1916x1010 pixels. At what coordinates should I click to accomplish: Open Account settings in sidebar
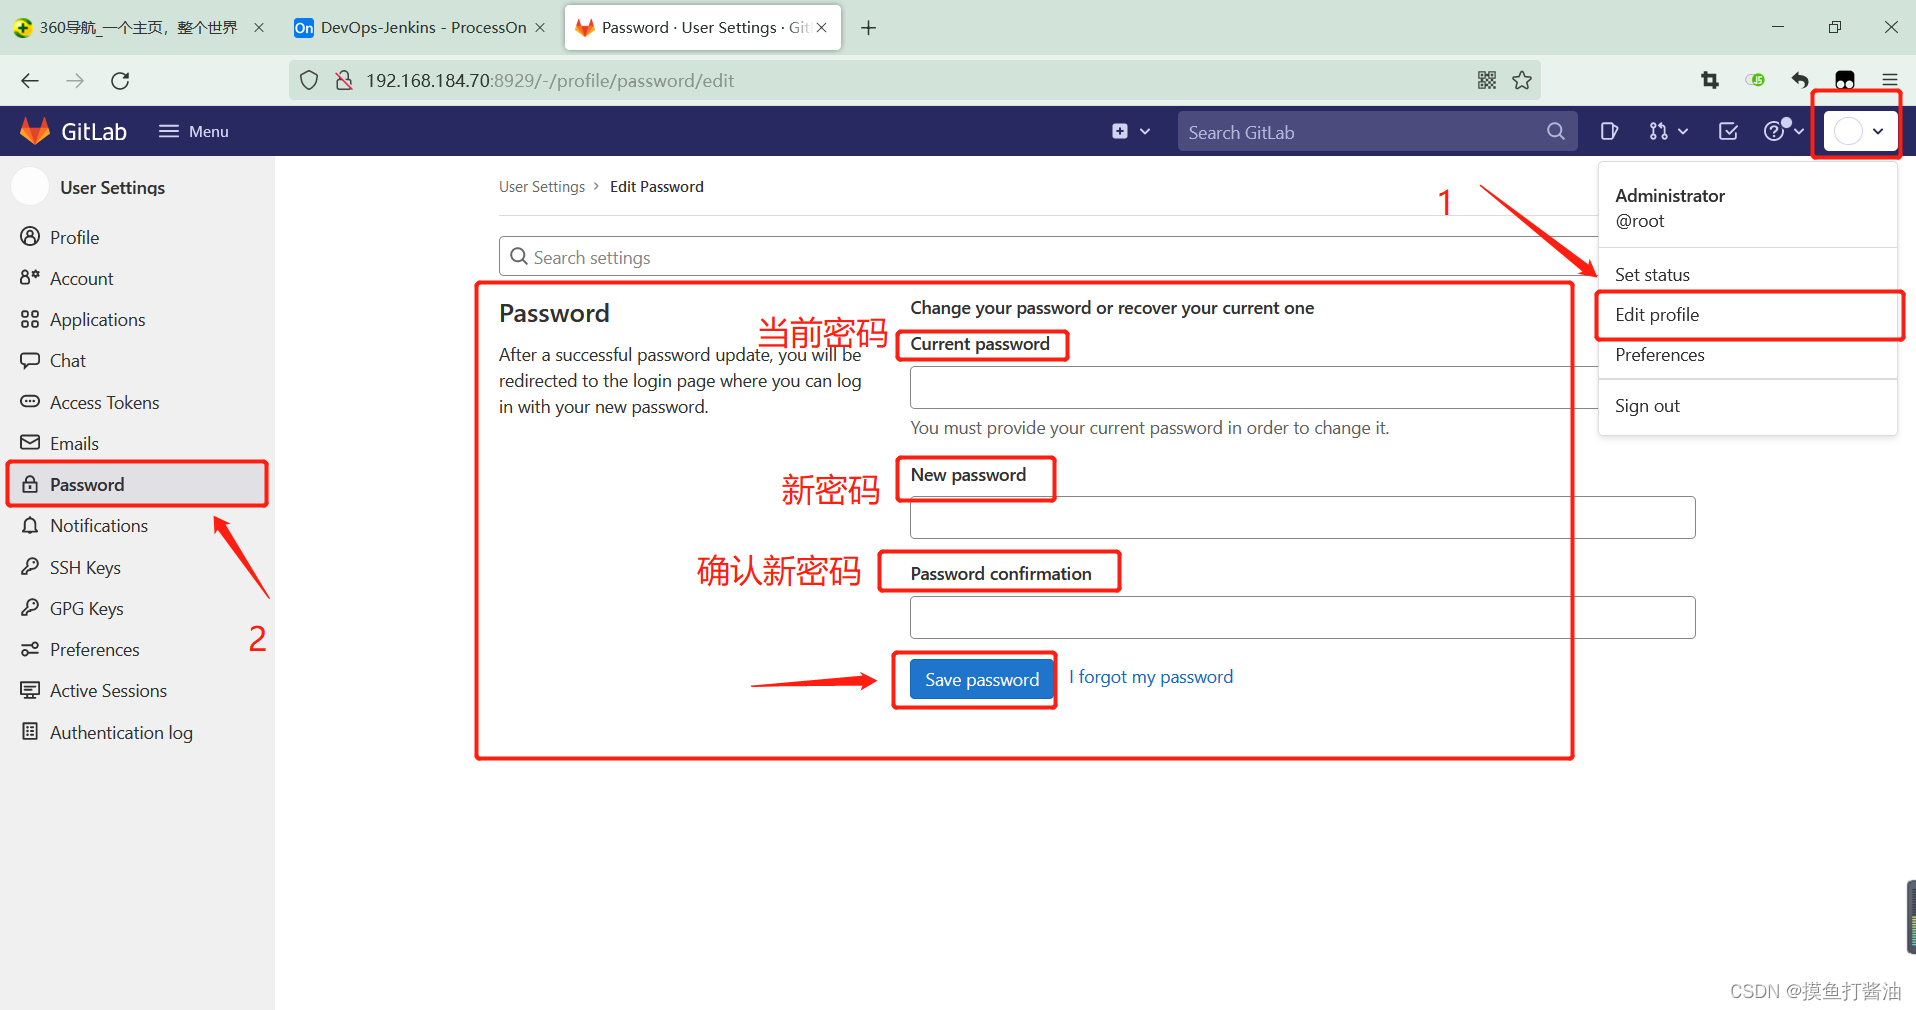click(x=137, y=278)
